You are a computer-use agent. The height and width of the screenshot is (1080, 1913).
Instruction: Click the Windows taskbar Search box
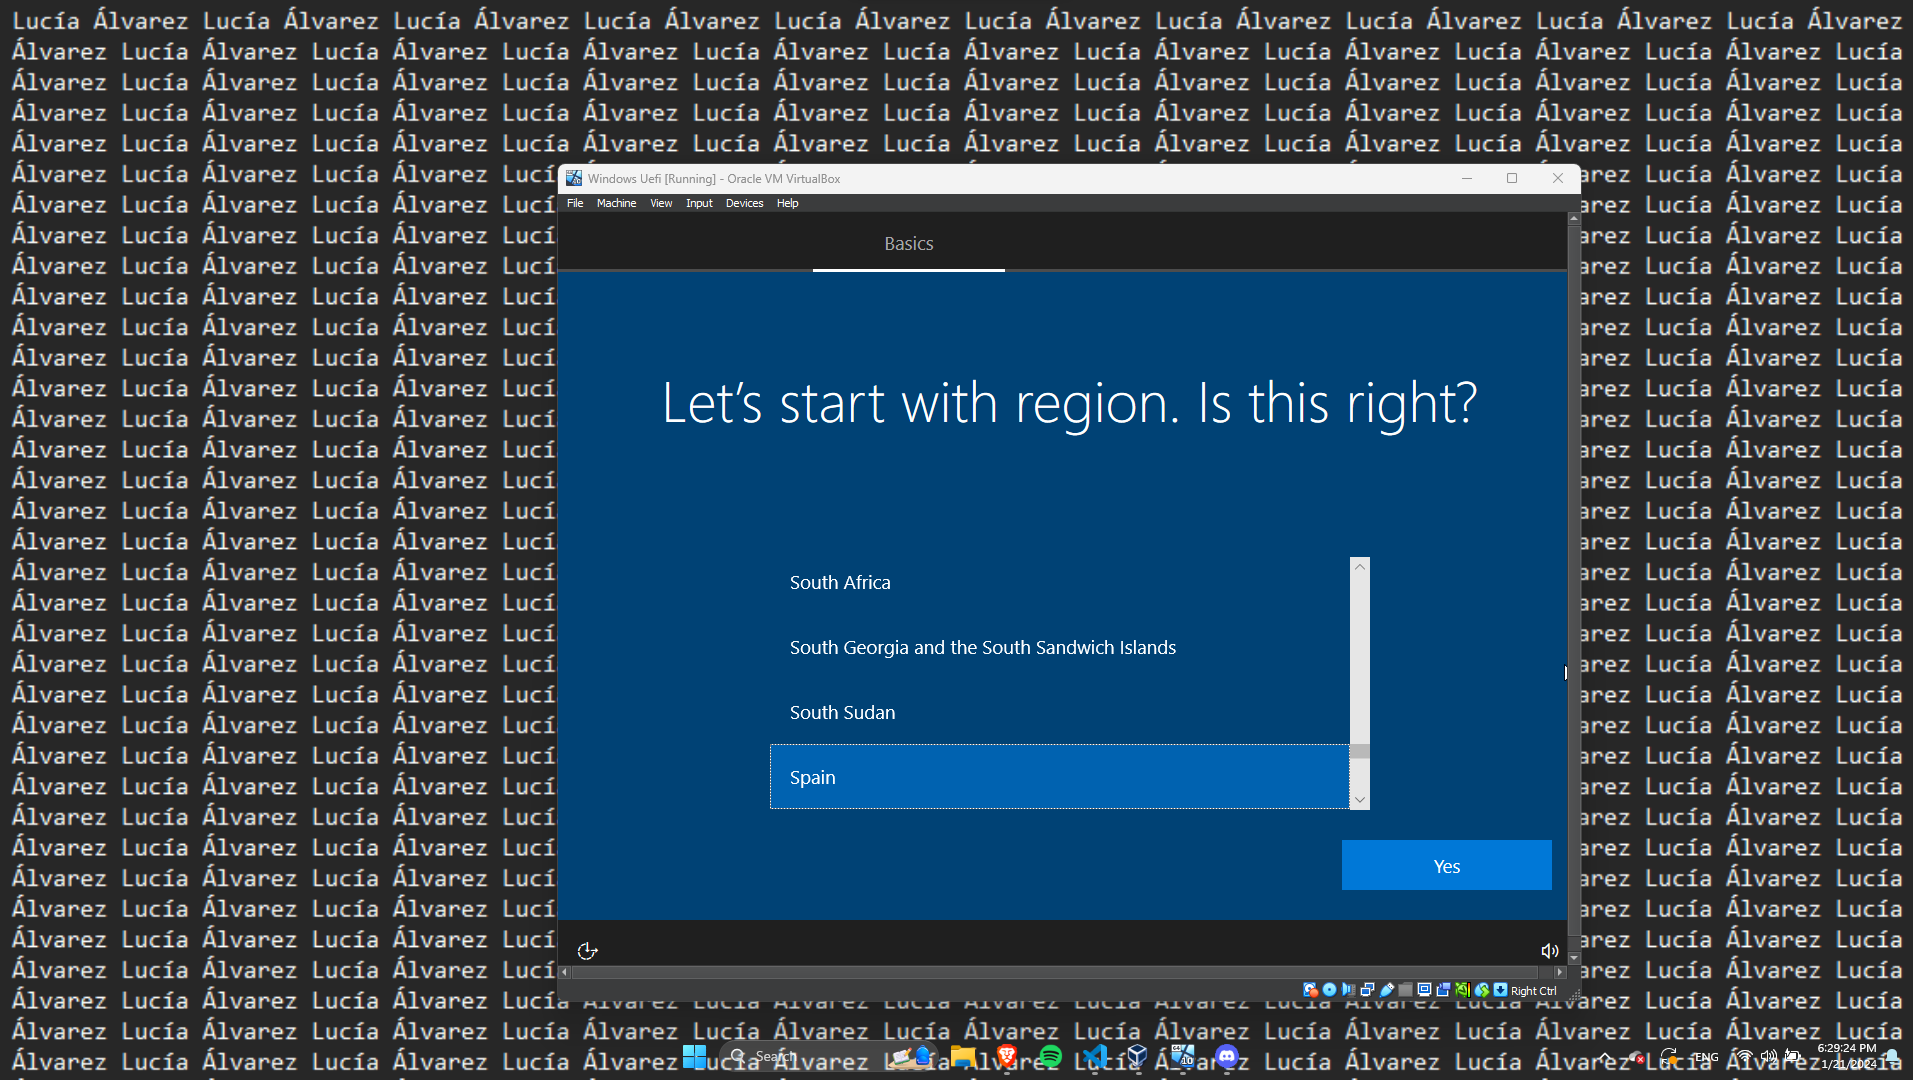(x=790, y=1056)
